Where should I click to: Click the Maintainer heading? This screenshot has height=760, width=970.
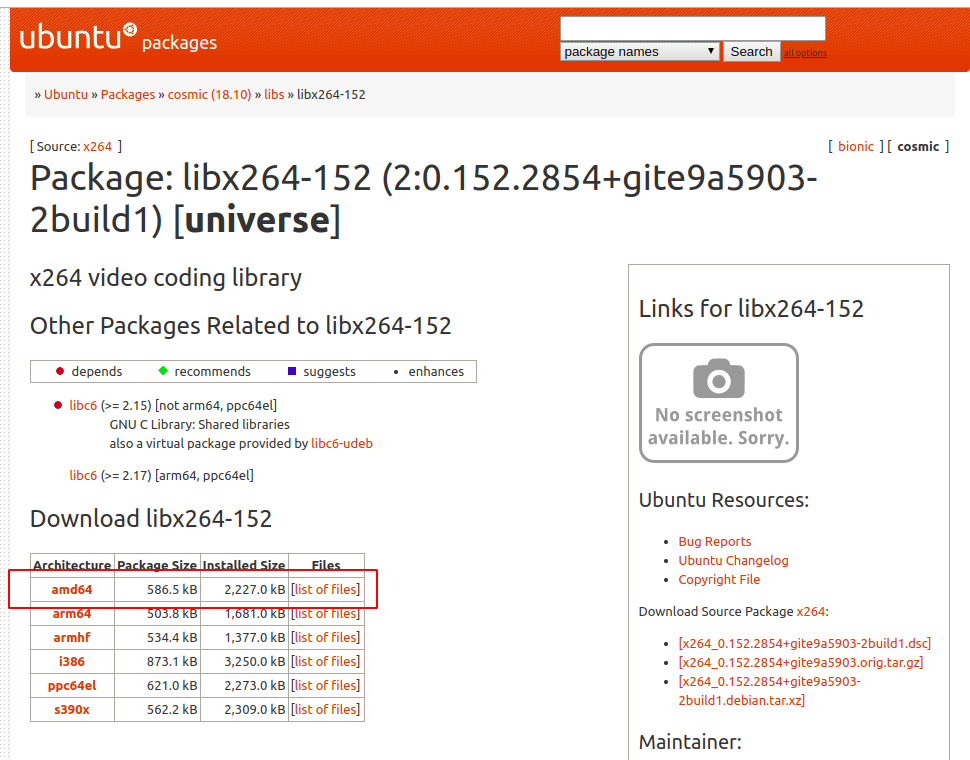click(x=690, y=741)
